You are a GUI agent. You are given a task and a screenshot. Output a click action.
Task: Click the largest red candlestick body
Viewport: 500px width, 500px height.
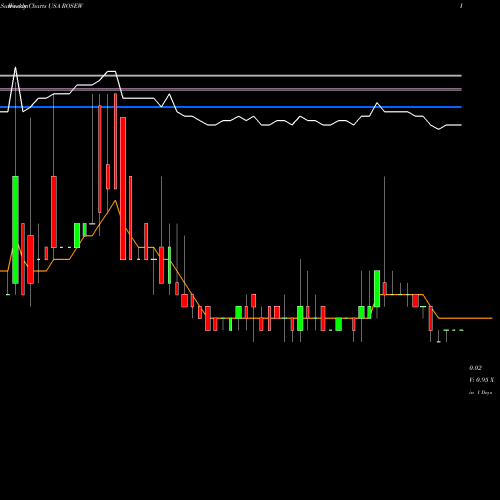(123, 188)
